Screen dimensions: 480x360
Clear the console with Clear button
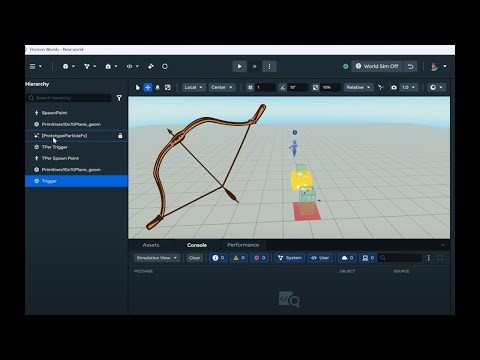(x=194, y=258)
